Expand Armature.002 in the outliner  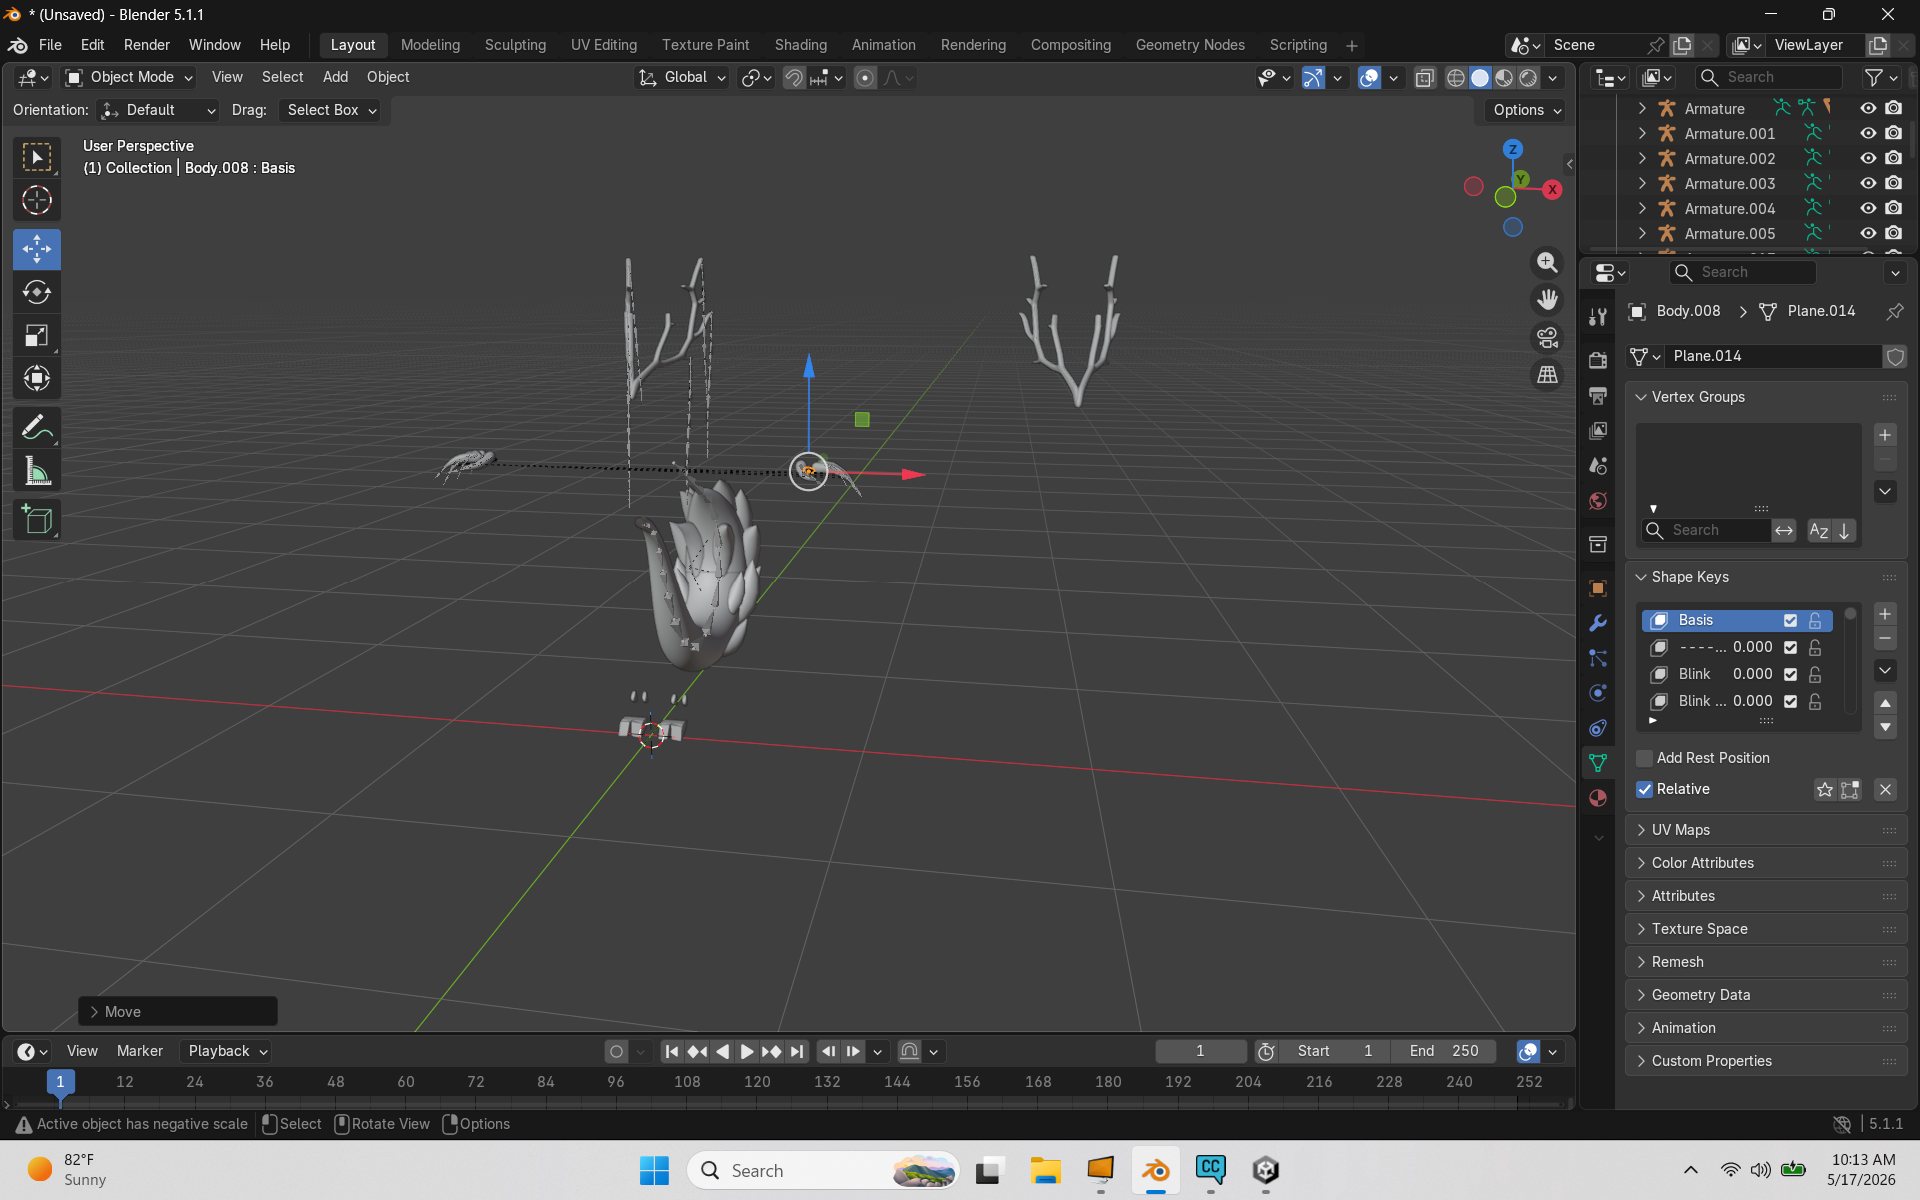coord(1642,158)
